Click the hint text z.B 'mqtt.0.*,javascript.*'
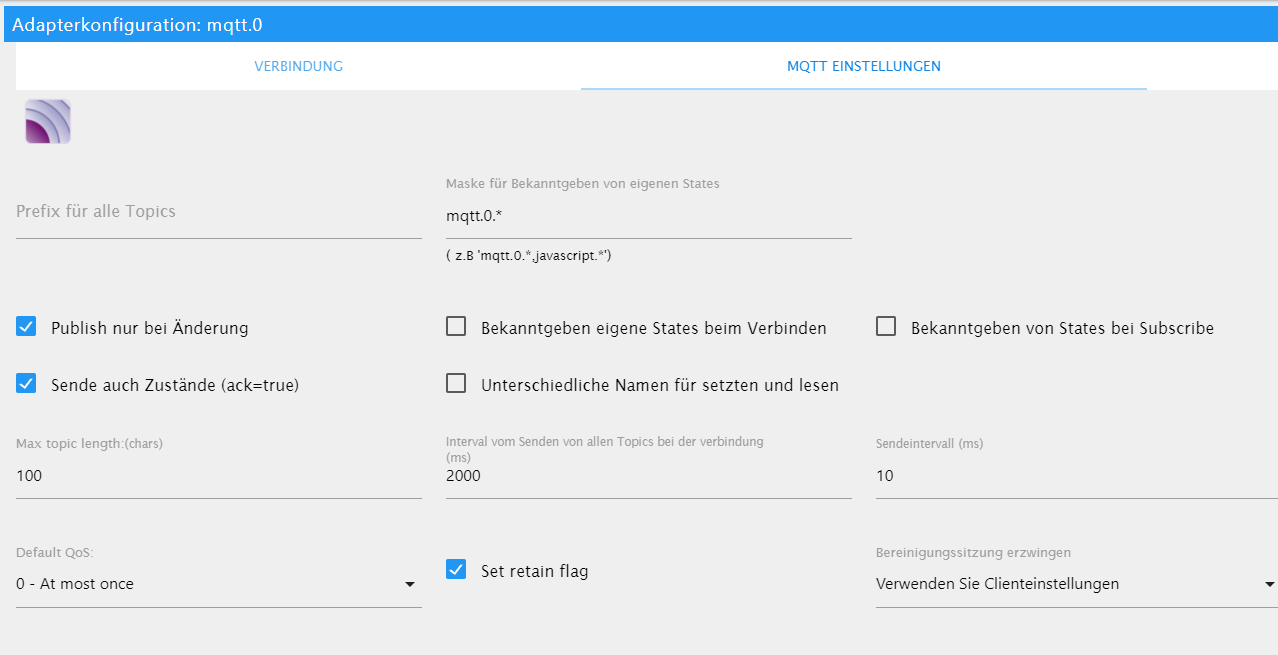Screen dimensions: 1278x655 pyautogui.click(x=529, y=256)
